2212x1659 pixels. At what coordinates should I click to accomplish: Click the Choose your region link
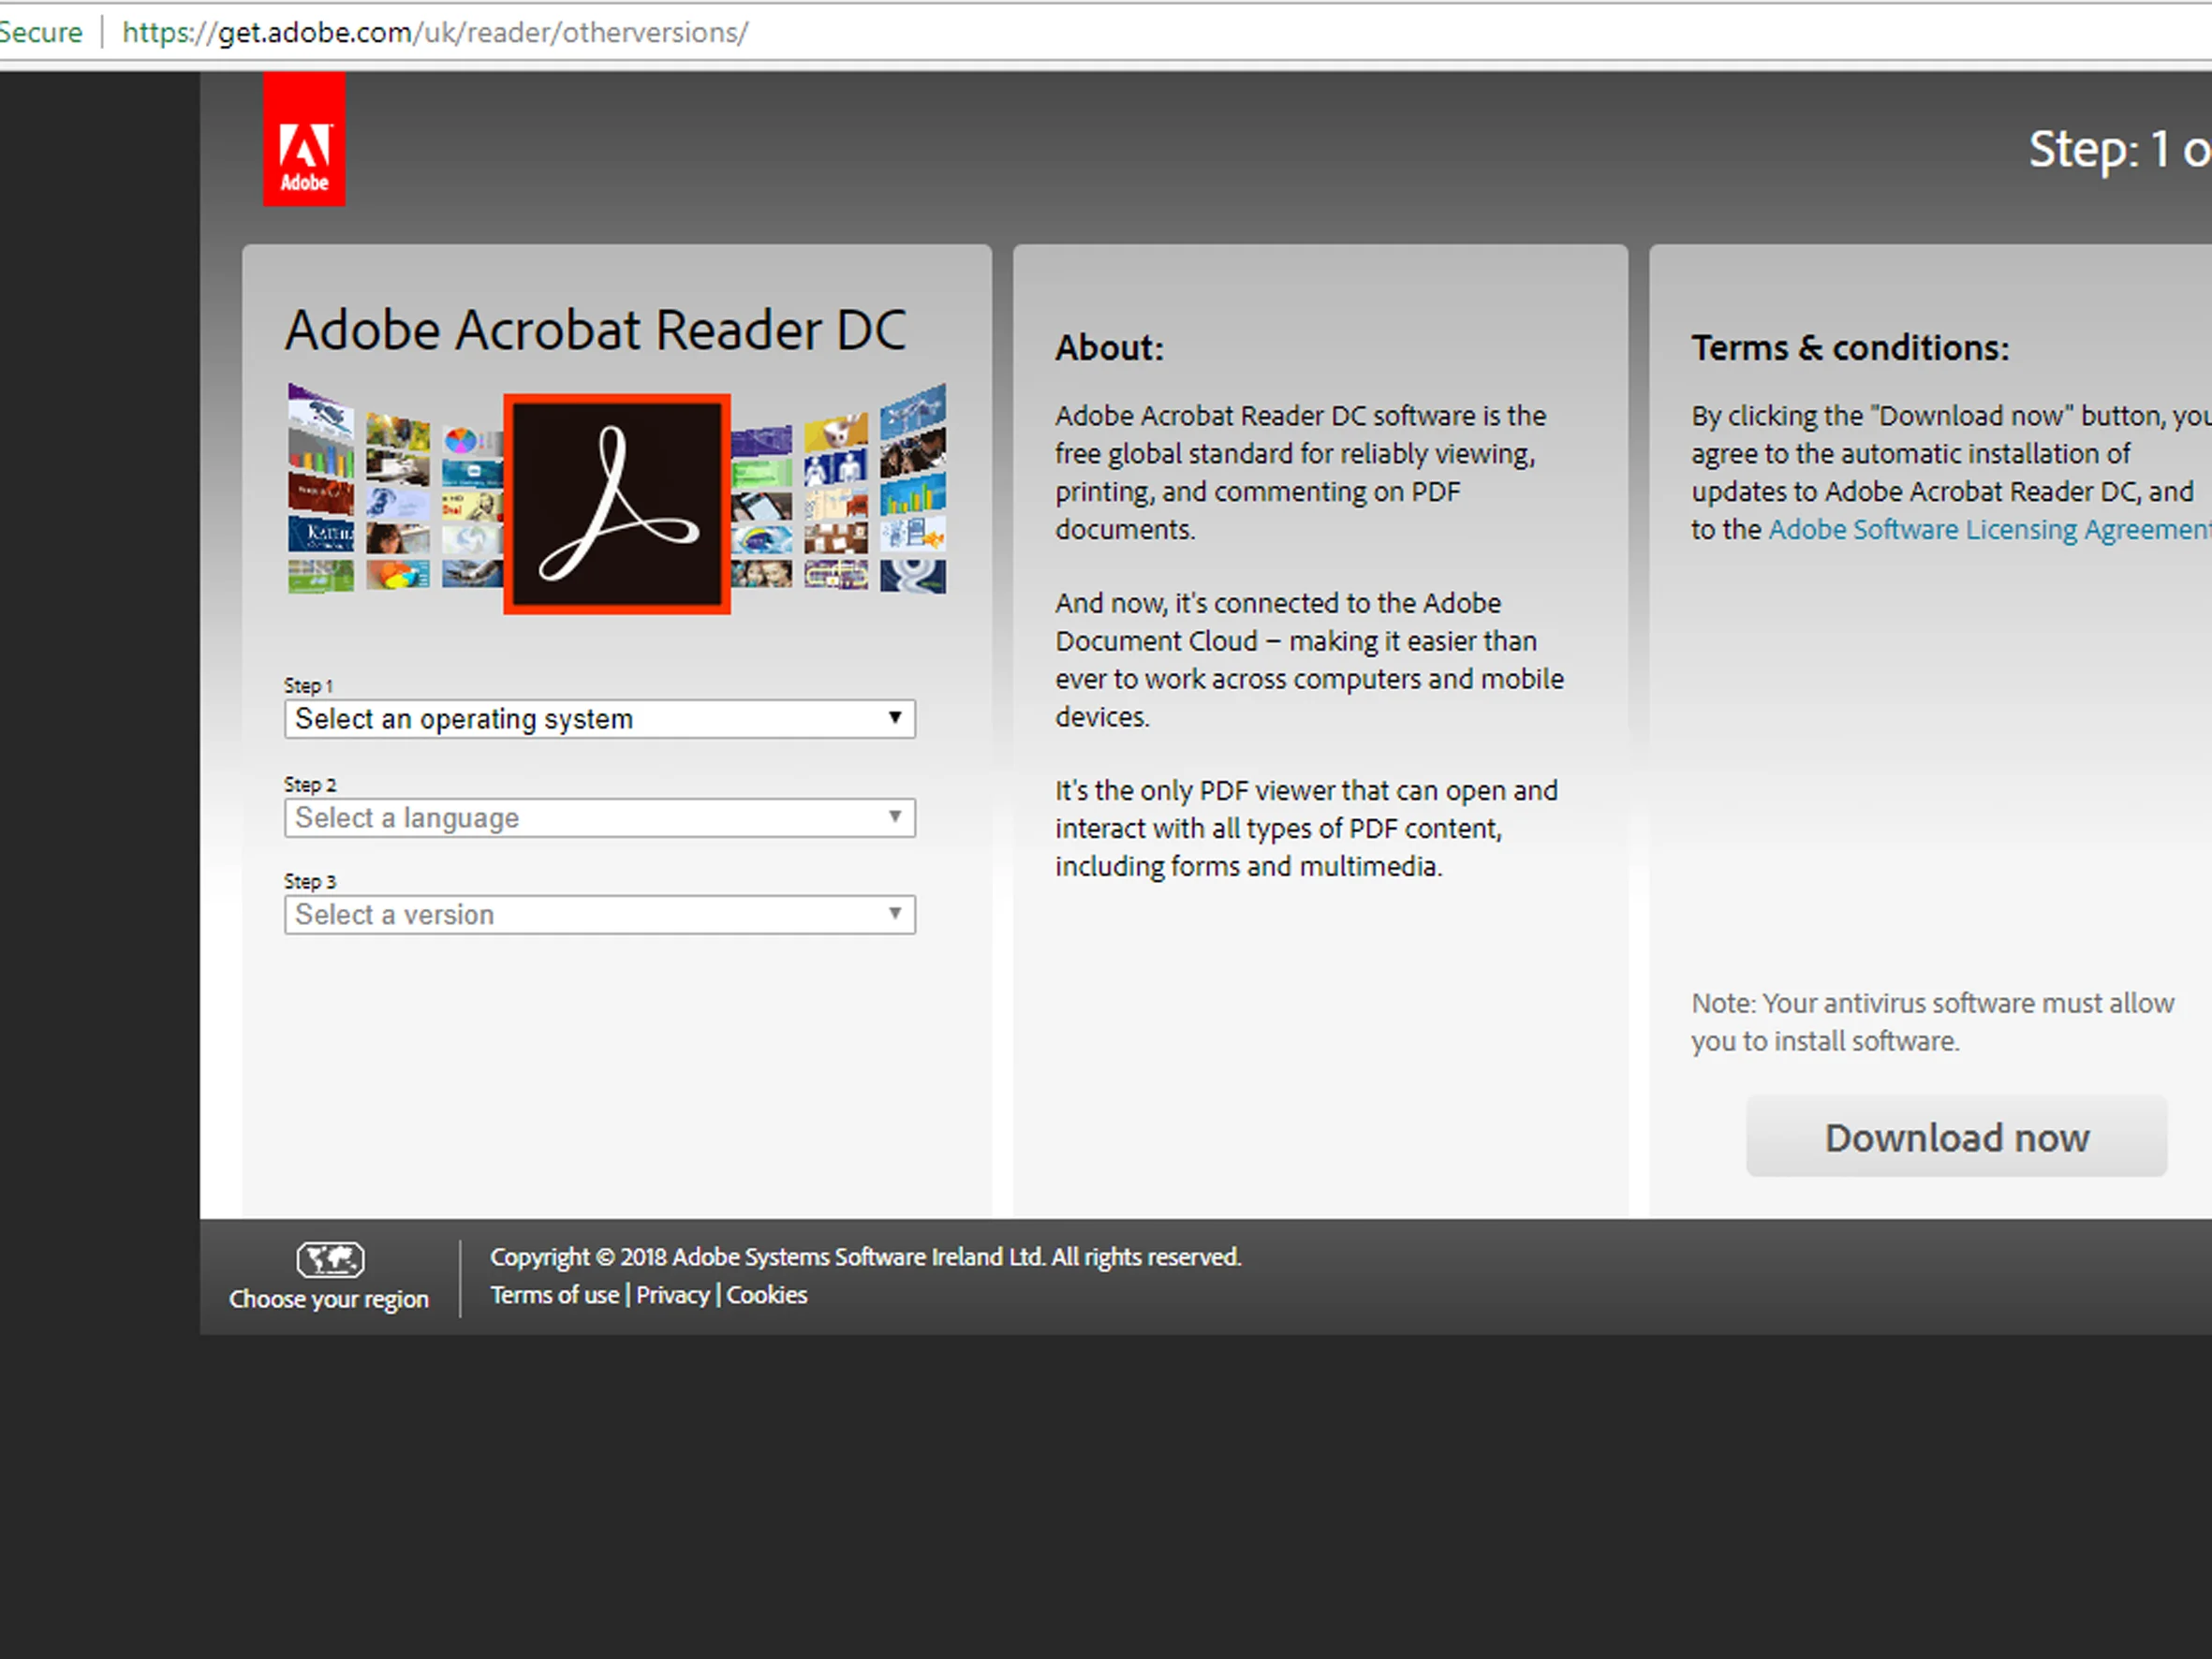[x=329, y=1299]
